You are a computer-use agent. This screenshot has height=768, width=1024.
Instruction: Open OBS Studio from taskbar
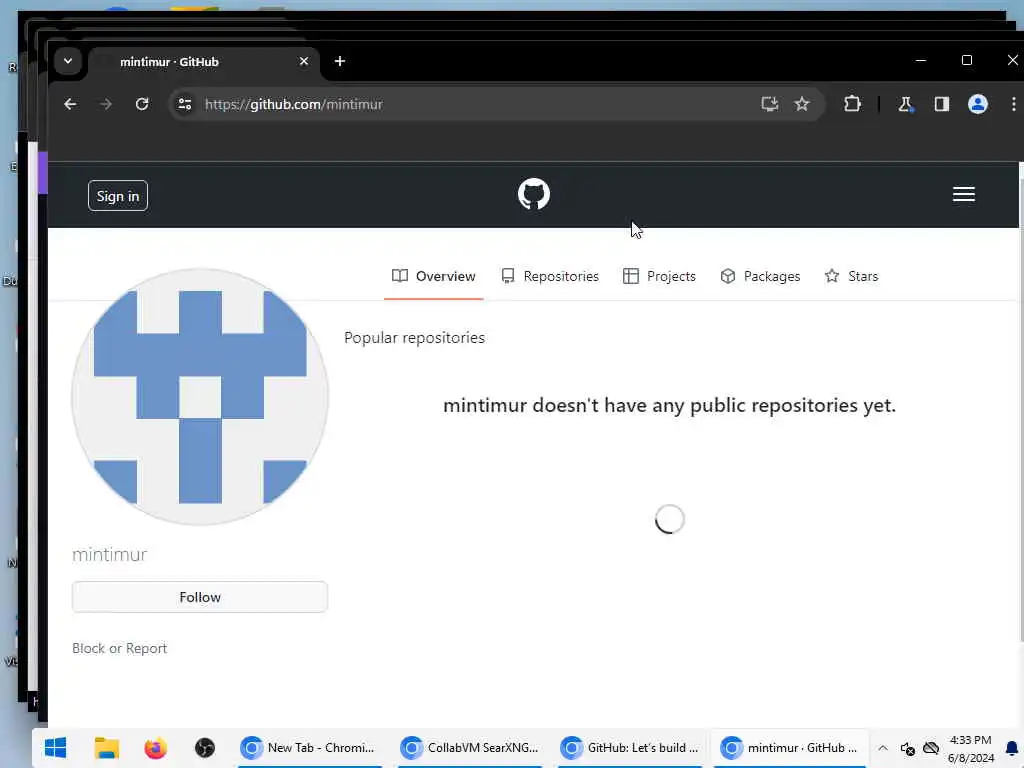point(204,748)
